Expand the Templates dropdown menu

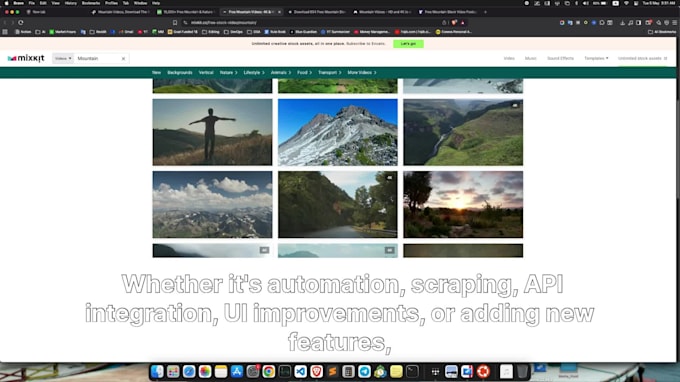596,58
